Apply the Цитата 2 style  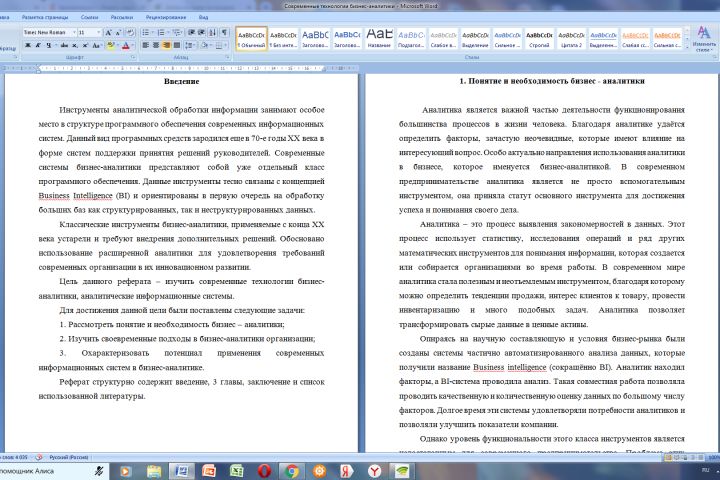point(571,39)
